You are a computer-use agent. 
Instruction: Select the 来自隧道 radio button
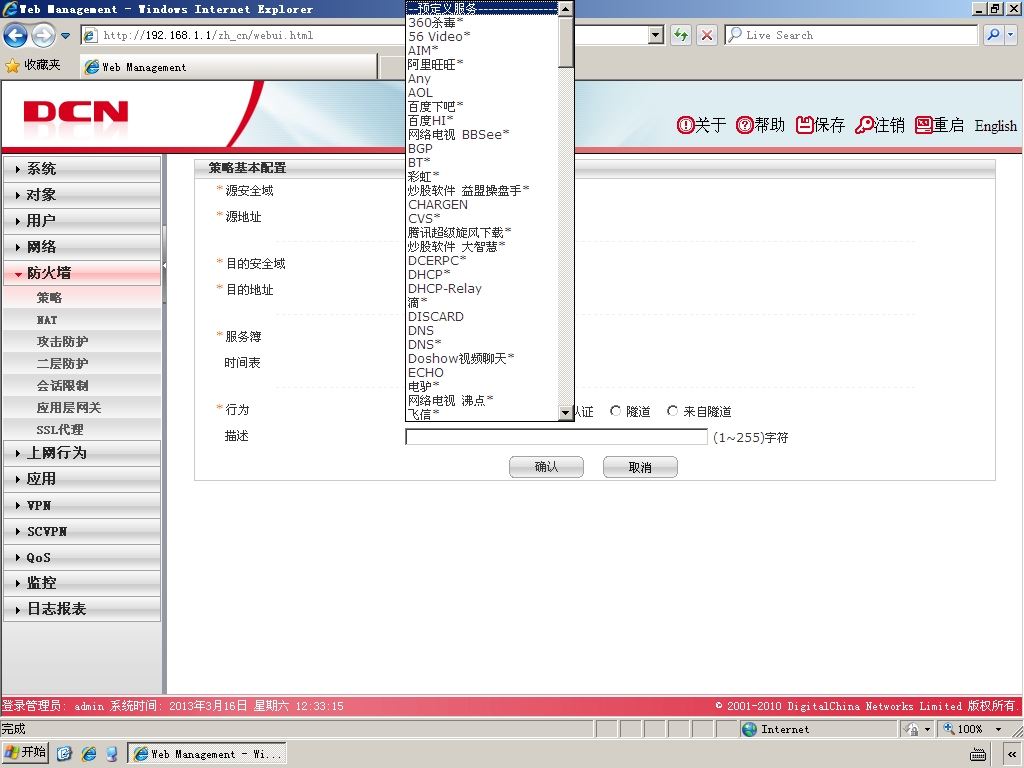672,411
